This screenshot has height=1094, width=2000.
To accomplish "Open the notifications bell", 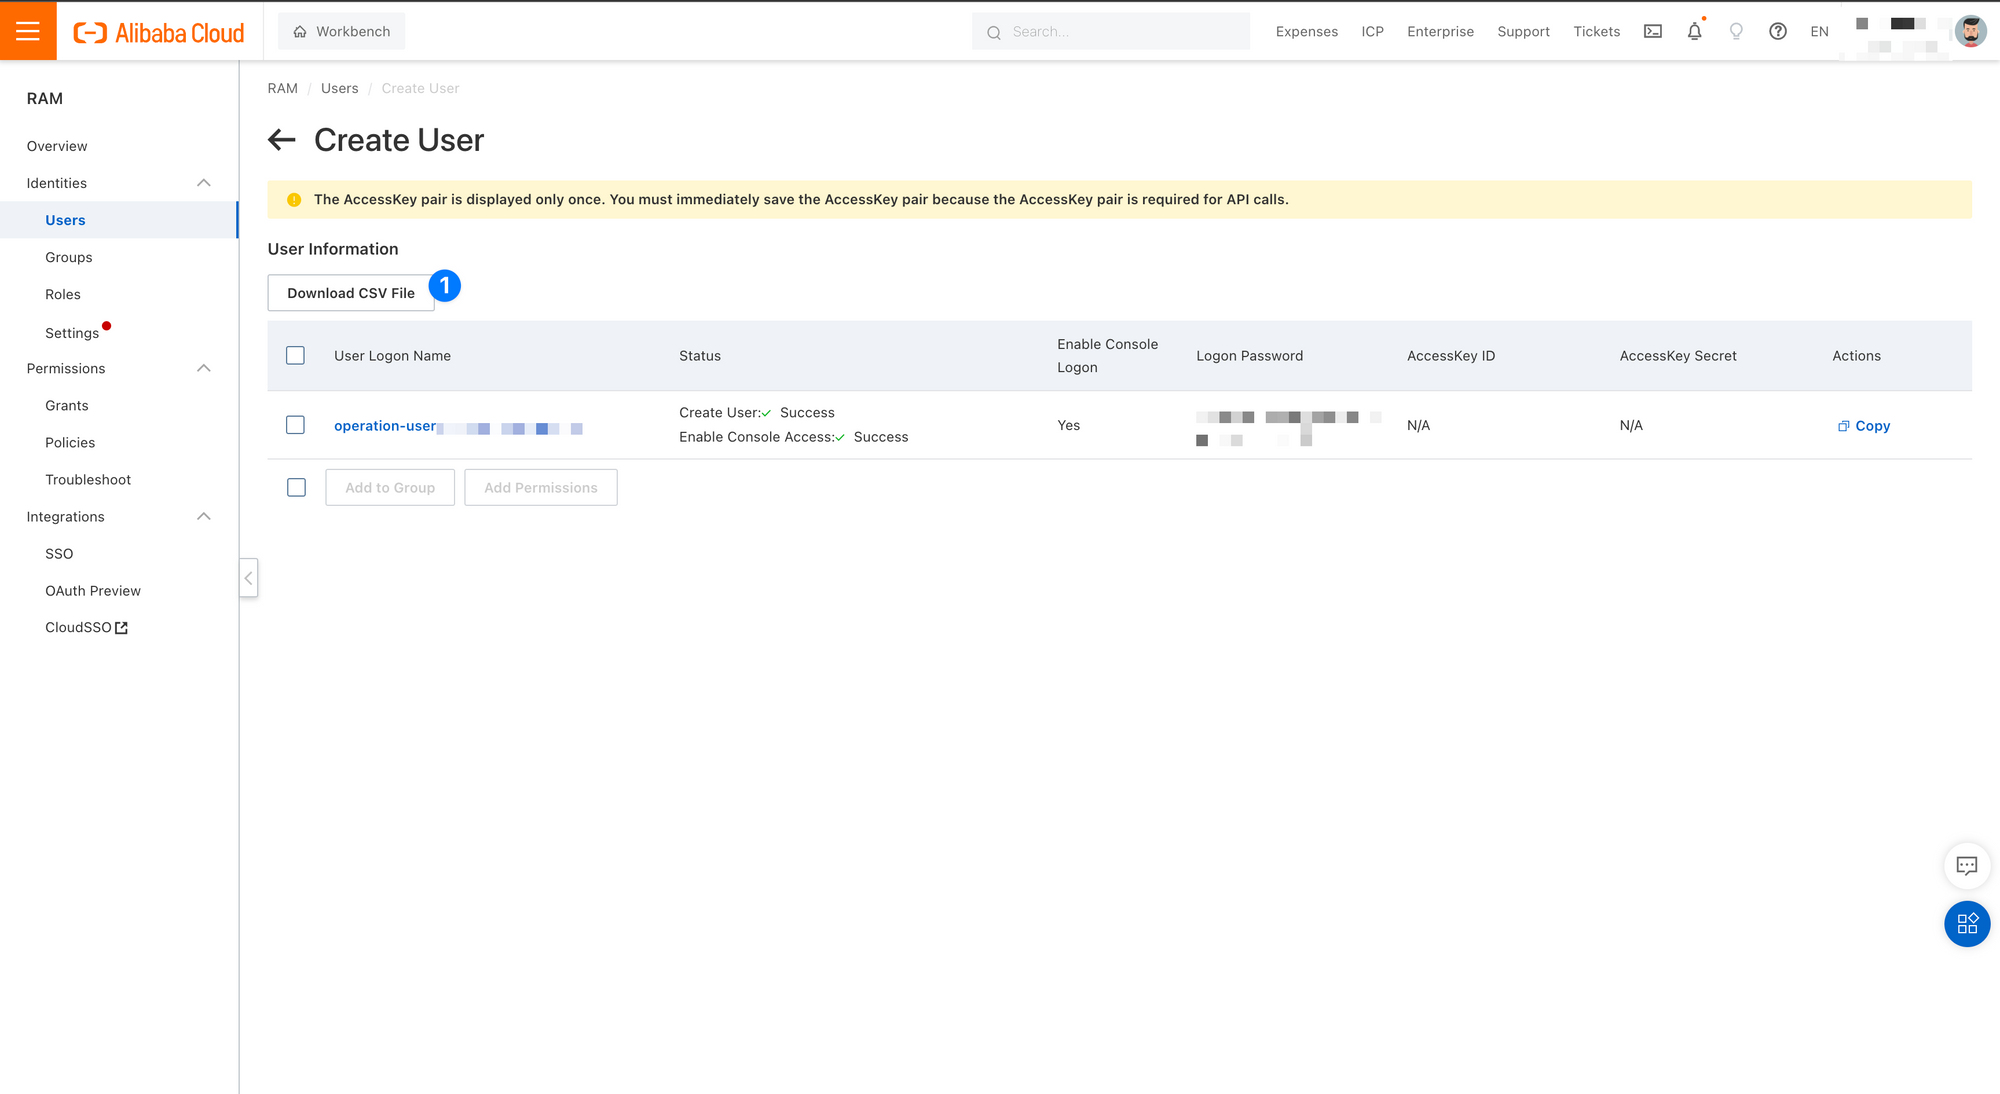I will (1694, 31).
